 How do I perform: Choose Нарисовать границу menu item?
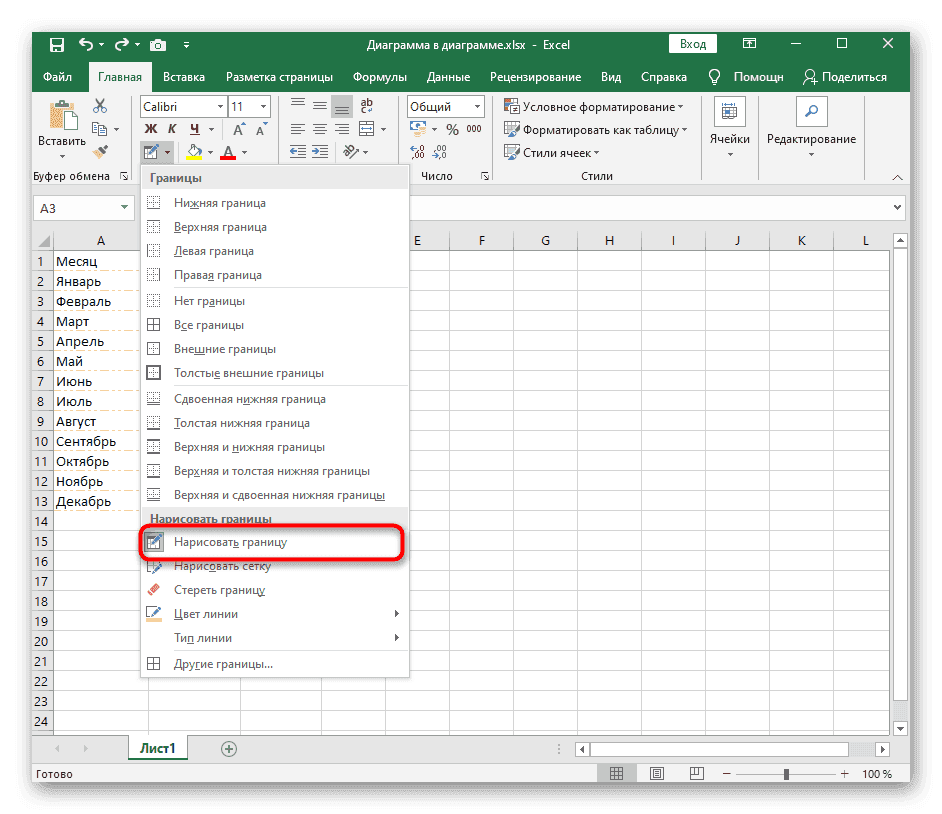click(230, 542)
